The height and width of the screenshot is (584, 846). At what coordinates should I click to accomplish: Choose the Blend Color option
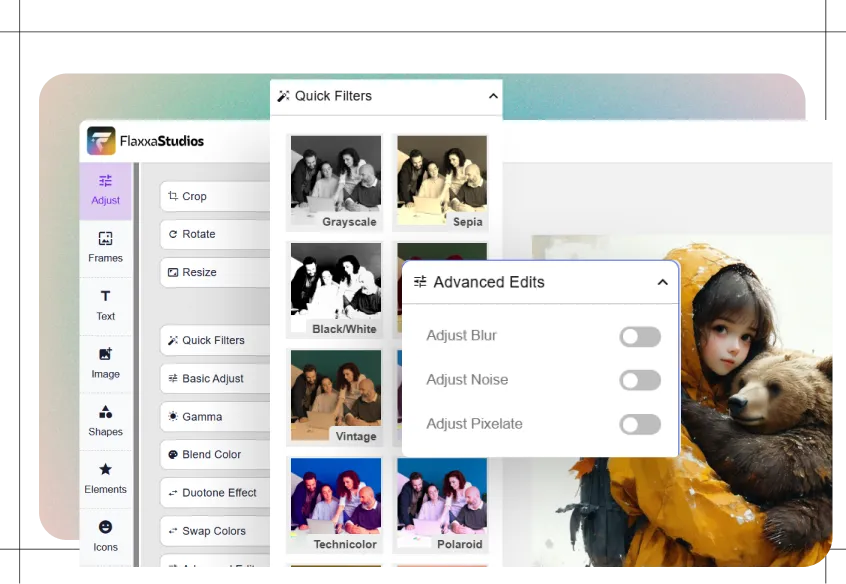pos(214,455)
